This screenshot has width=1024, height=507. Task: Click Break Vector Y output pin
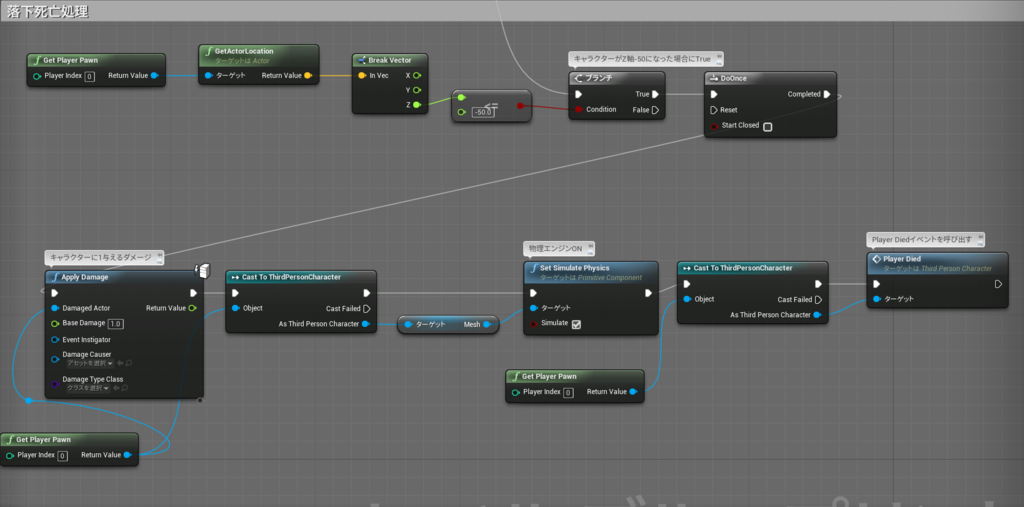tap(417, 90)
